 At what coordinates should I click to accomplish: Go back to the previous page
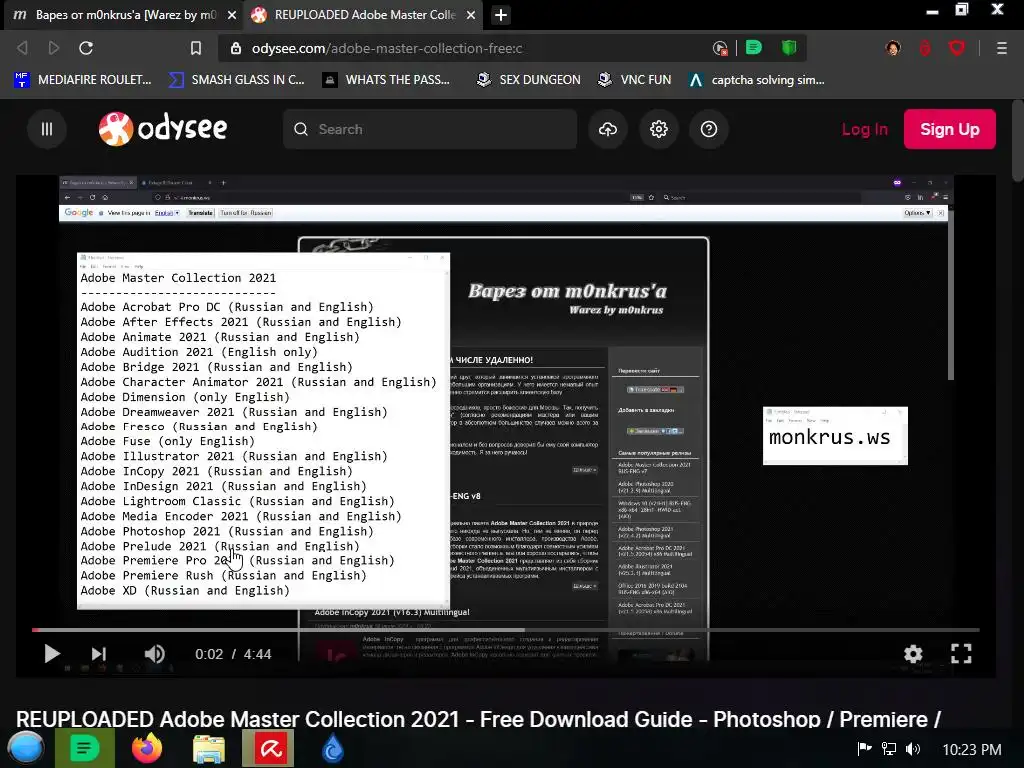click(22, 48)
